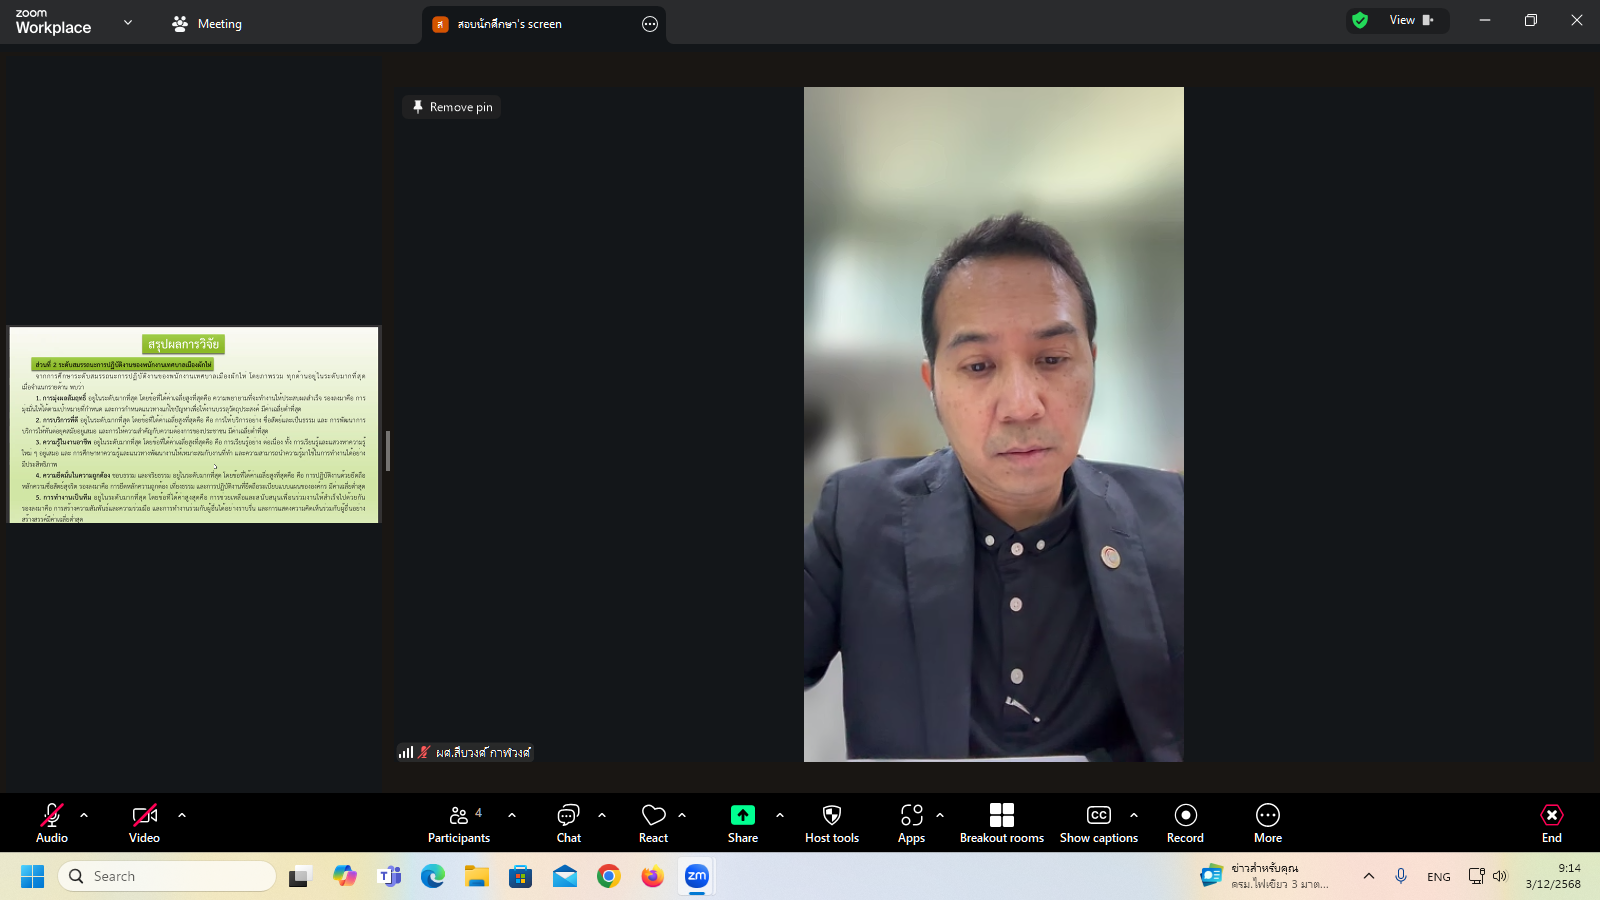This screenshot has height=900, width=1600.
Task: Select the shared screen slide thumbnail
Action: pyautogui.click(x=194, y=424)
